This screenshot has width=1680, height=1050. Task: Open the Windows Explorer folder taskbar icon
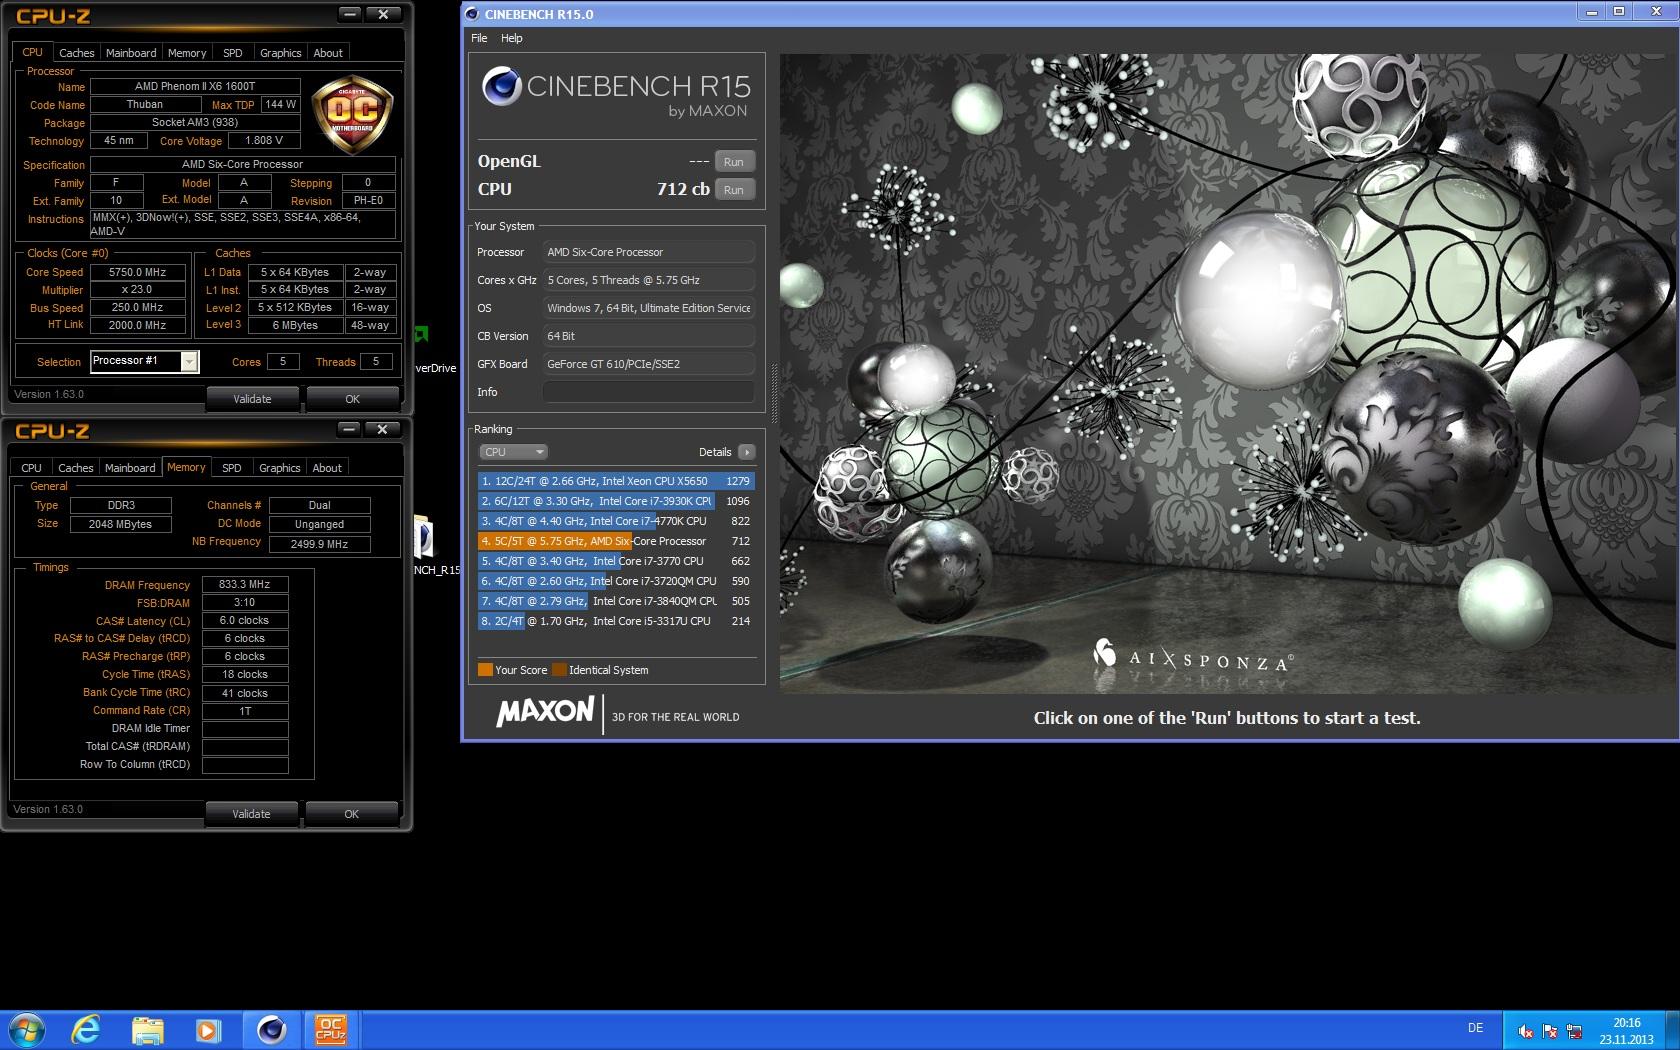pos(147,1029)
